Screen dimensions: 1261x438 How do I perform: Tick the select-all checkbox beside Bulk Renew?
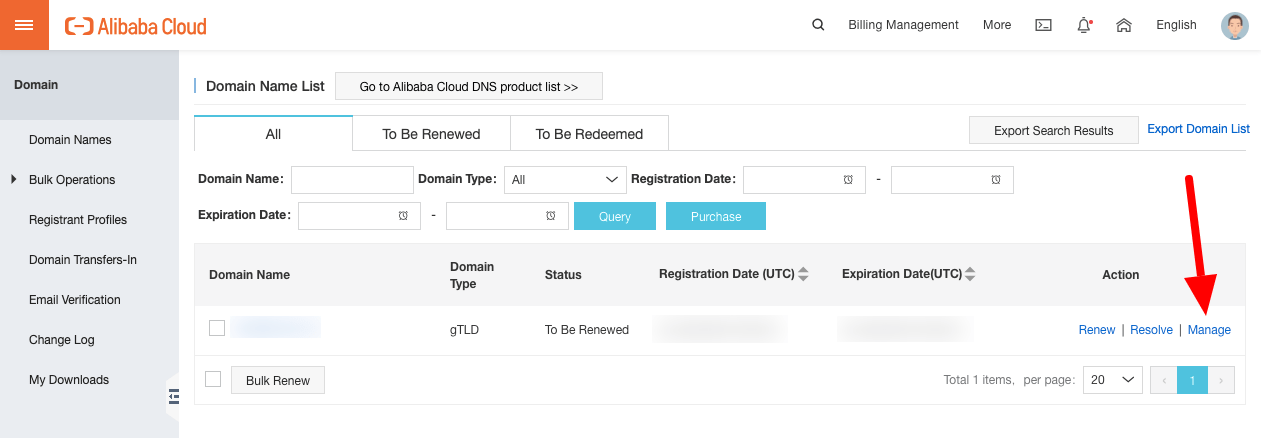click(x=212, y=379)
